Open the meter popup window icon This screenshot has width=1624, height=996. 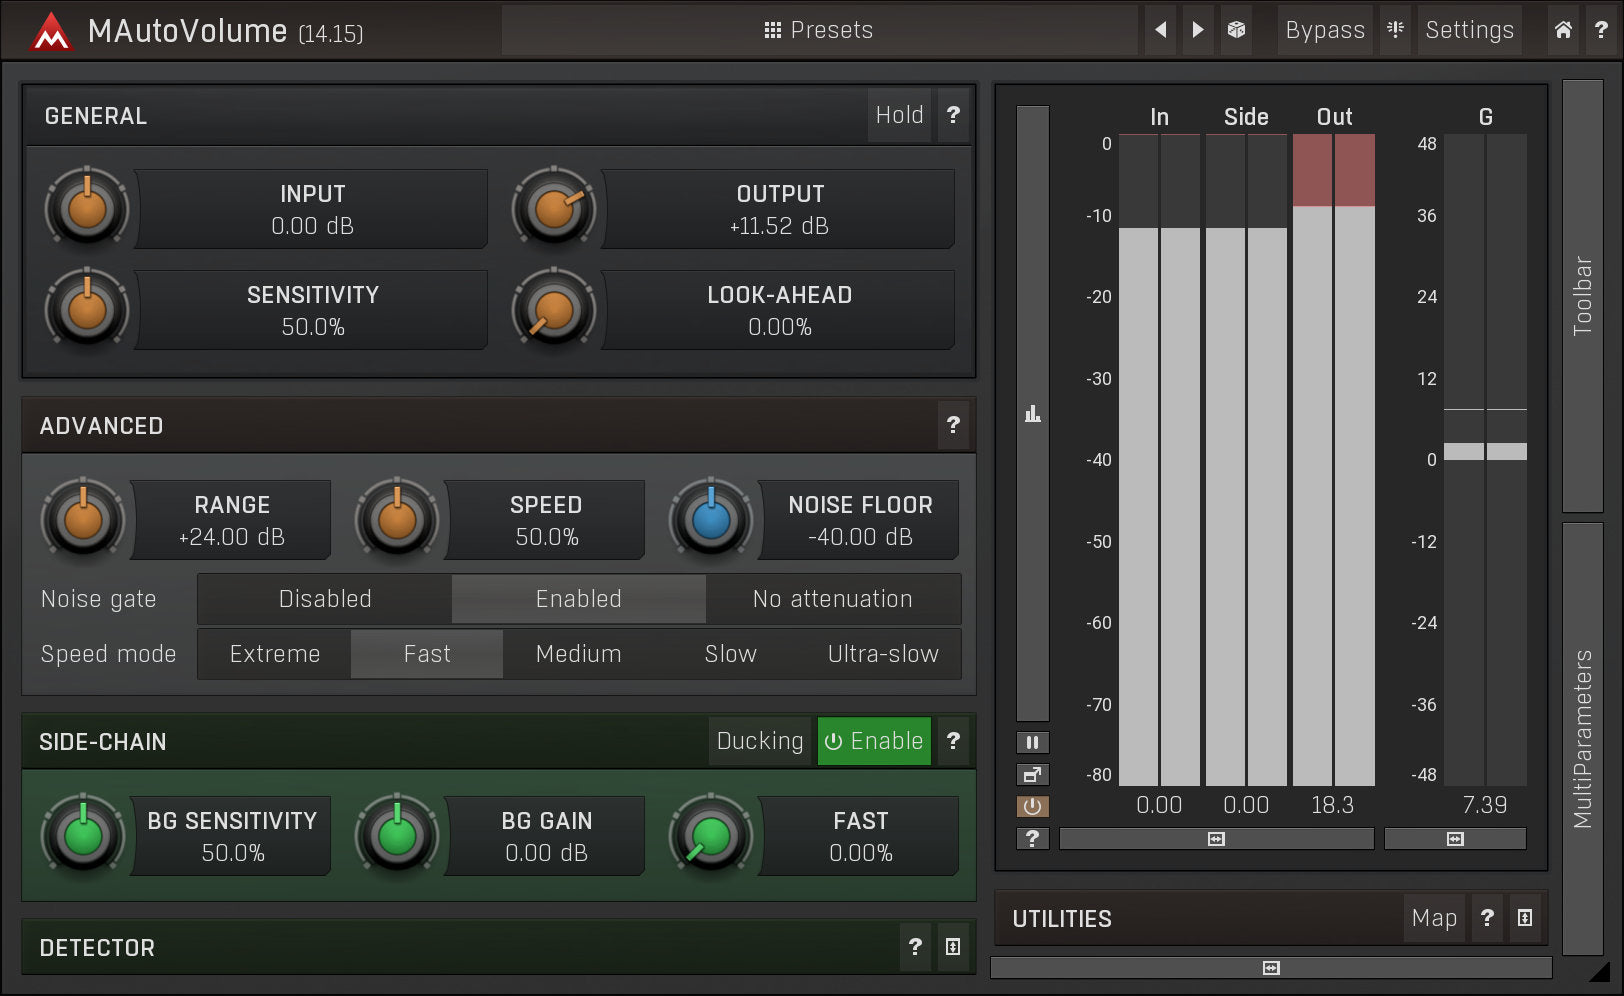(x=1032, y=774)
